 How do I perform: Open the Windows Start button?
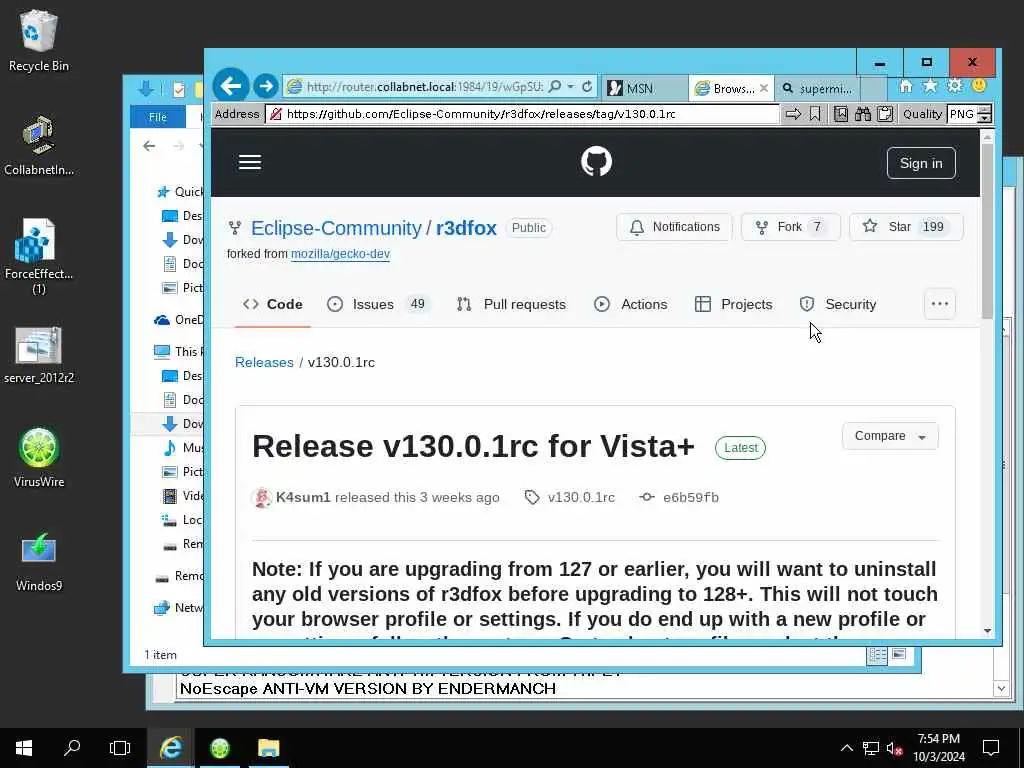(x=24, y=748)
